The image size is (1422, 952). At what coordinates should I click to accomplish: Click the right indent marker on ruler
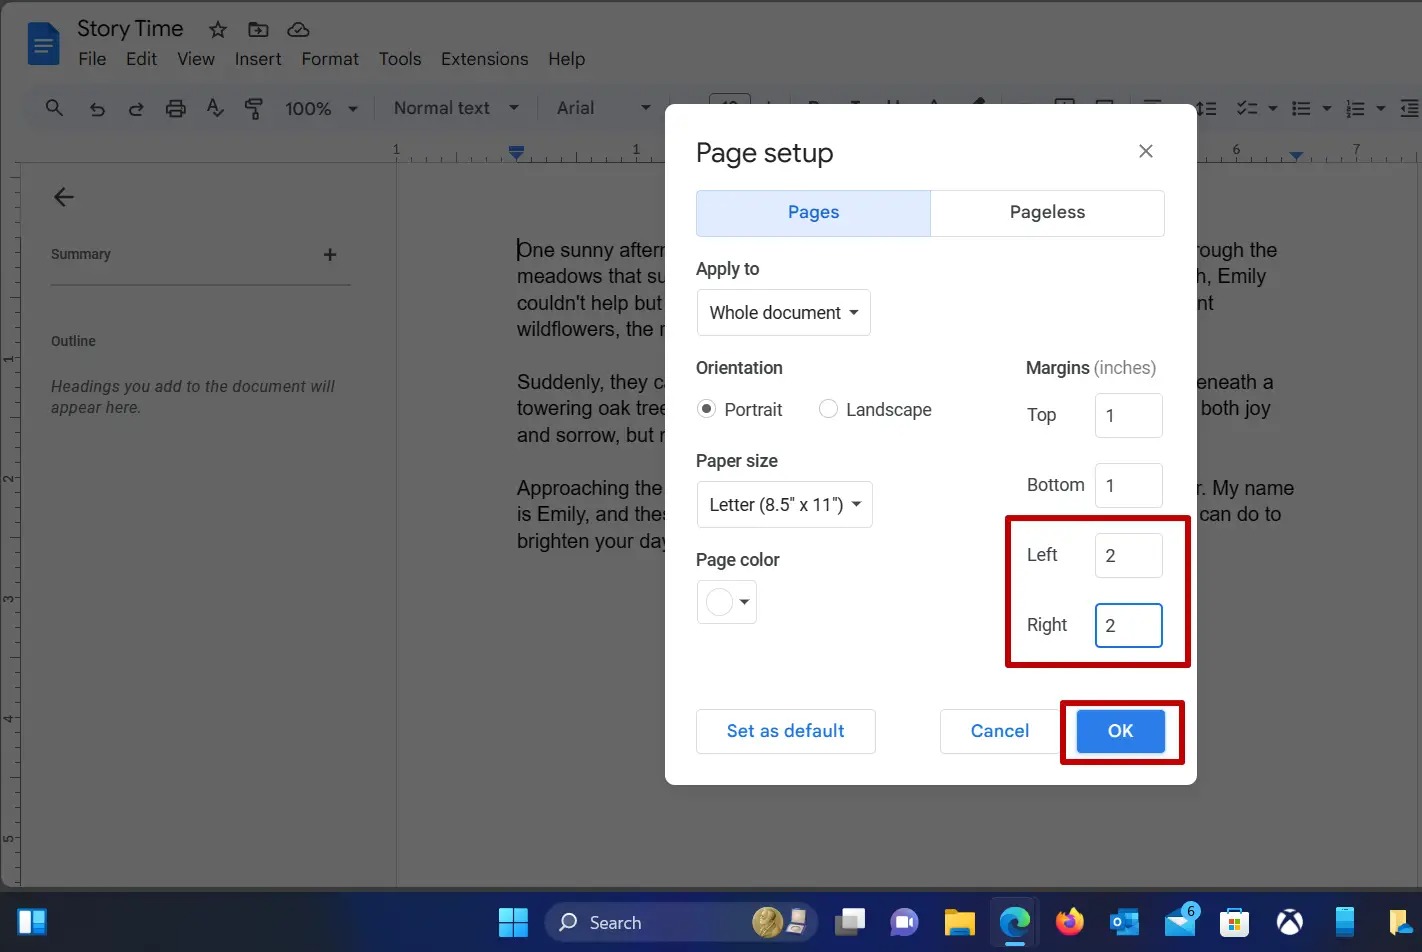point(1296,155)
